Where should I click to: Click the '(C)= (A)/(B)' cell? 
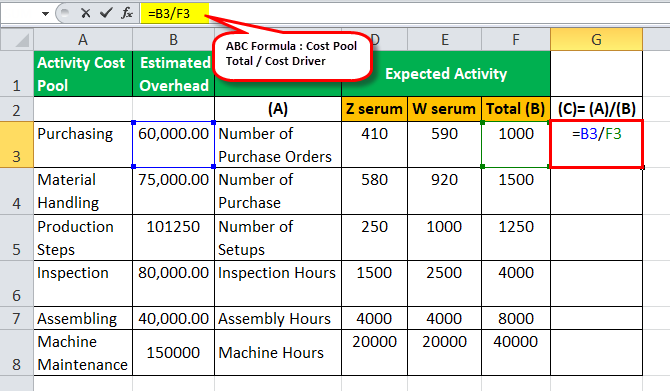tap(597, 109)
